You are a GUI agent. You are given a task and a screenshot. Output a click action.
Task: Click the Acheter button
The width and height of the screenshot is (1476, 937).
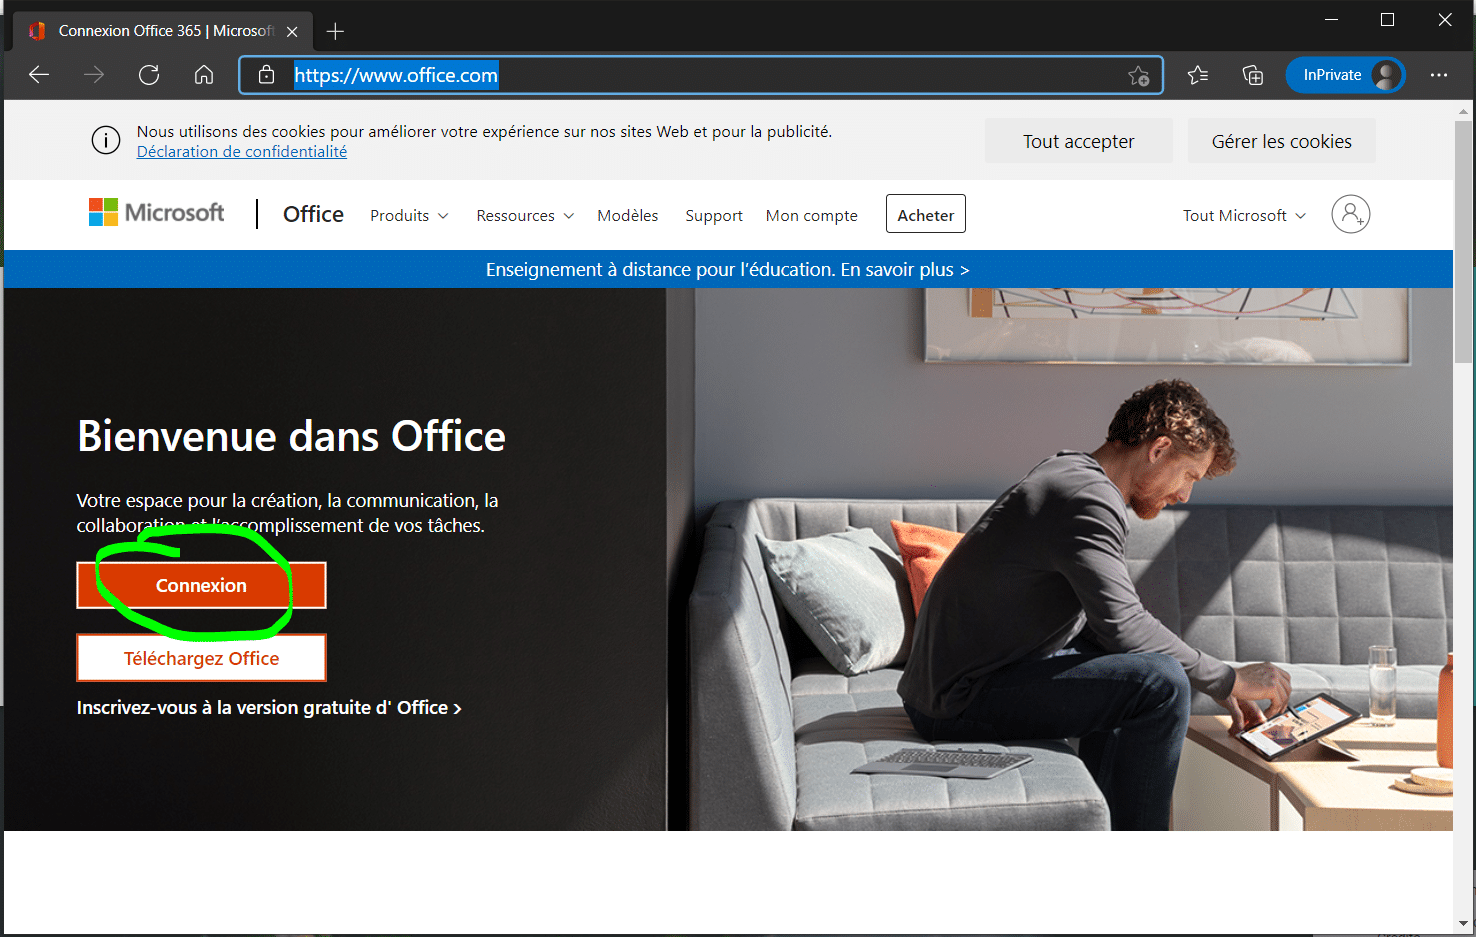tap(926, 214)
